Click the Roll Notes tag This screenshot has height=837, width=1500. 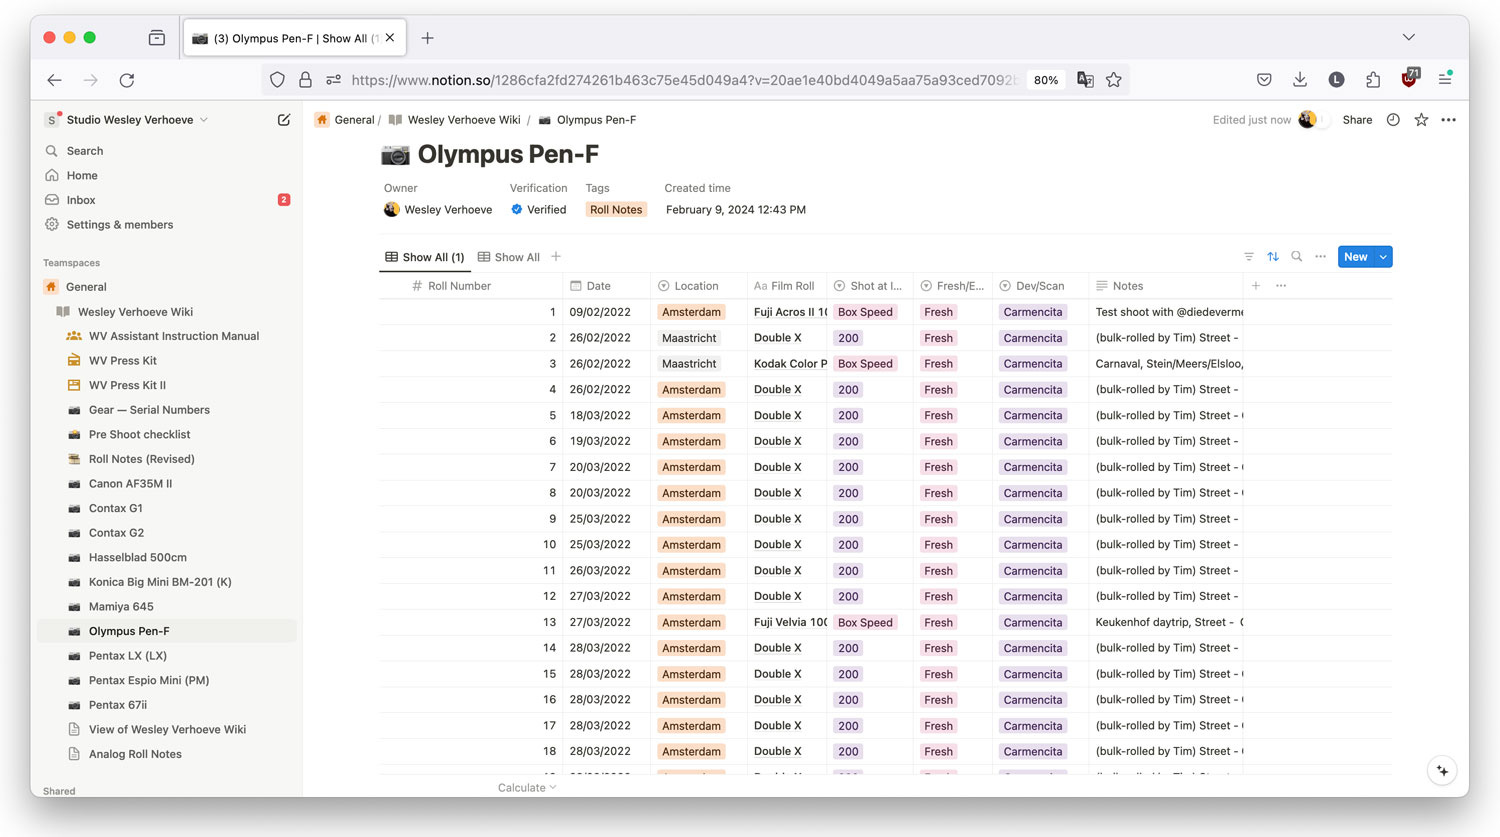[x=616, y=210]
